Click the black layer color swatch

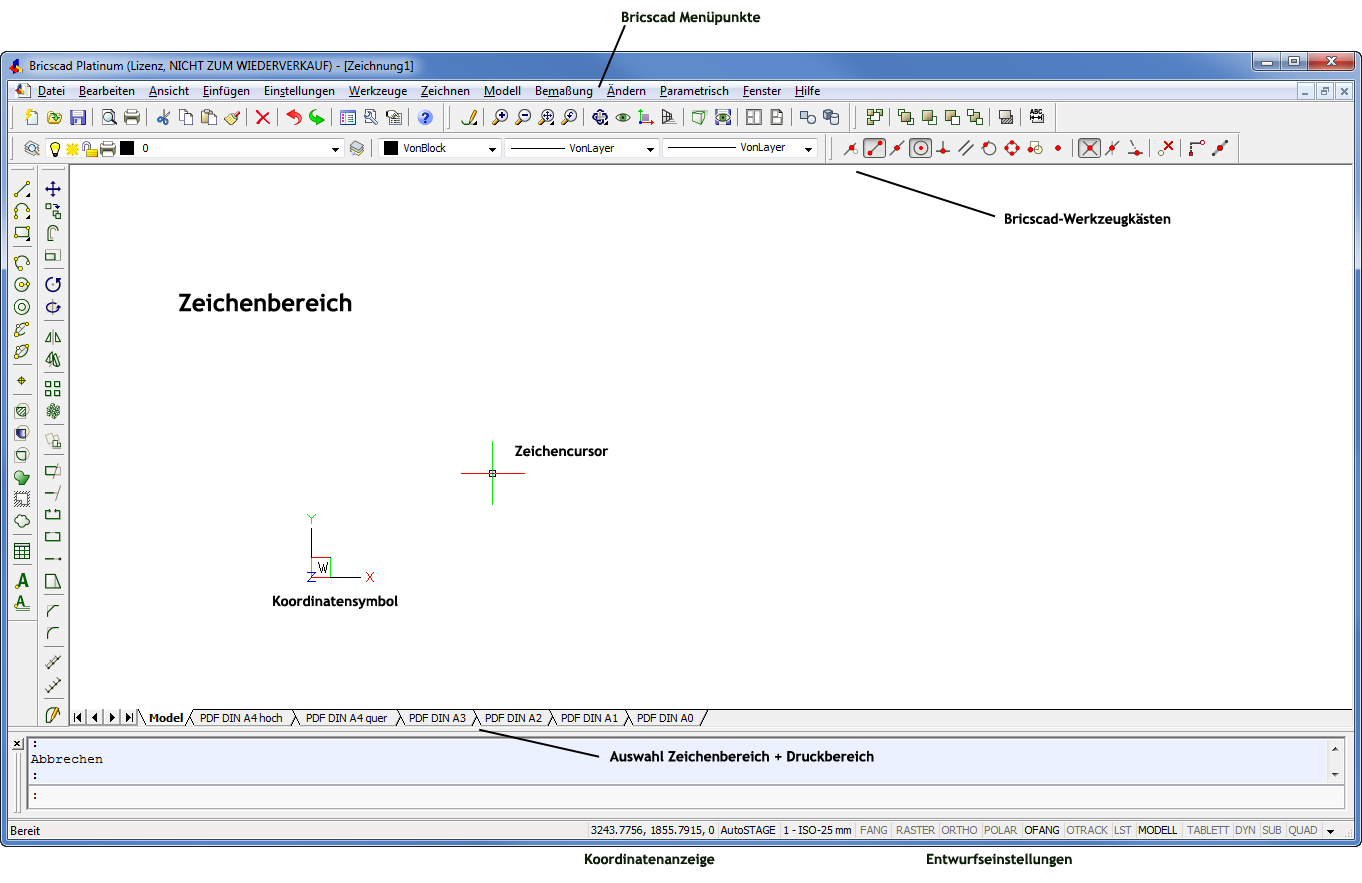tap(127, 149)
